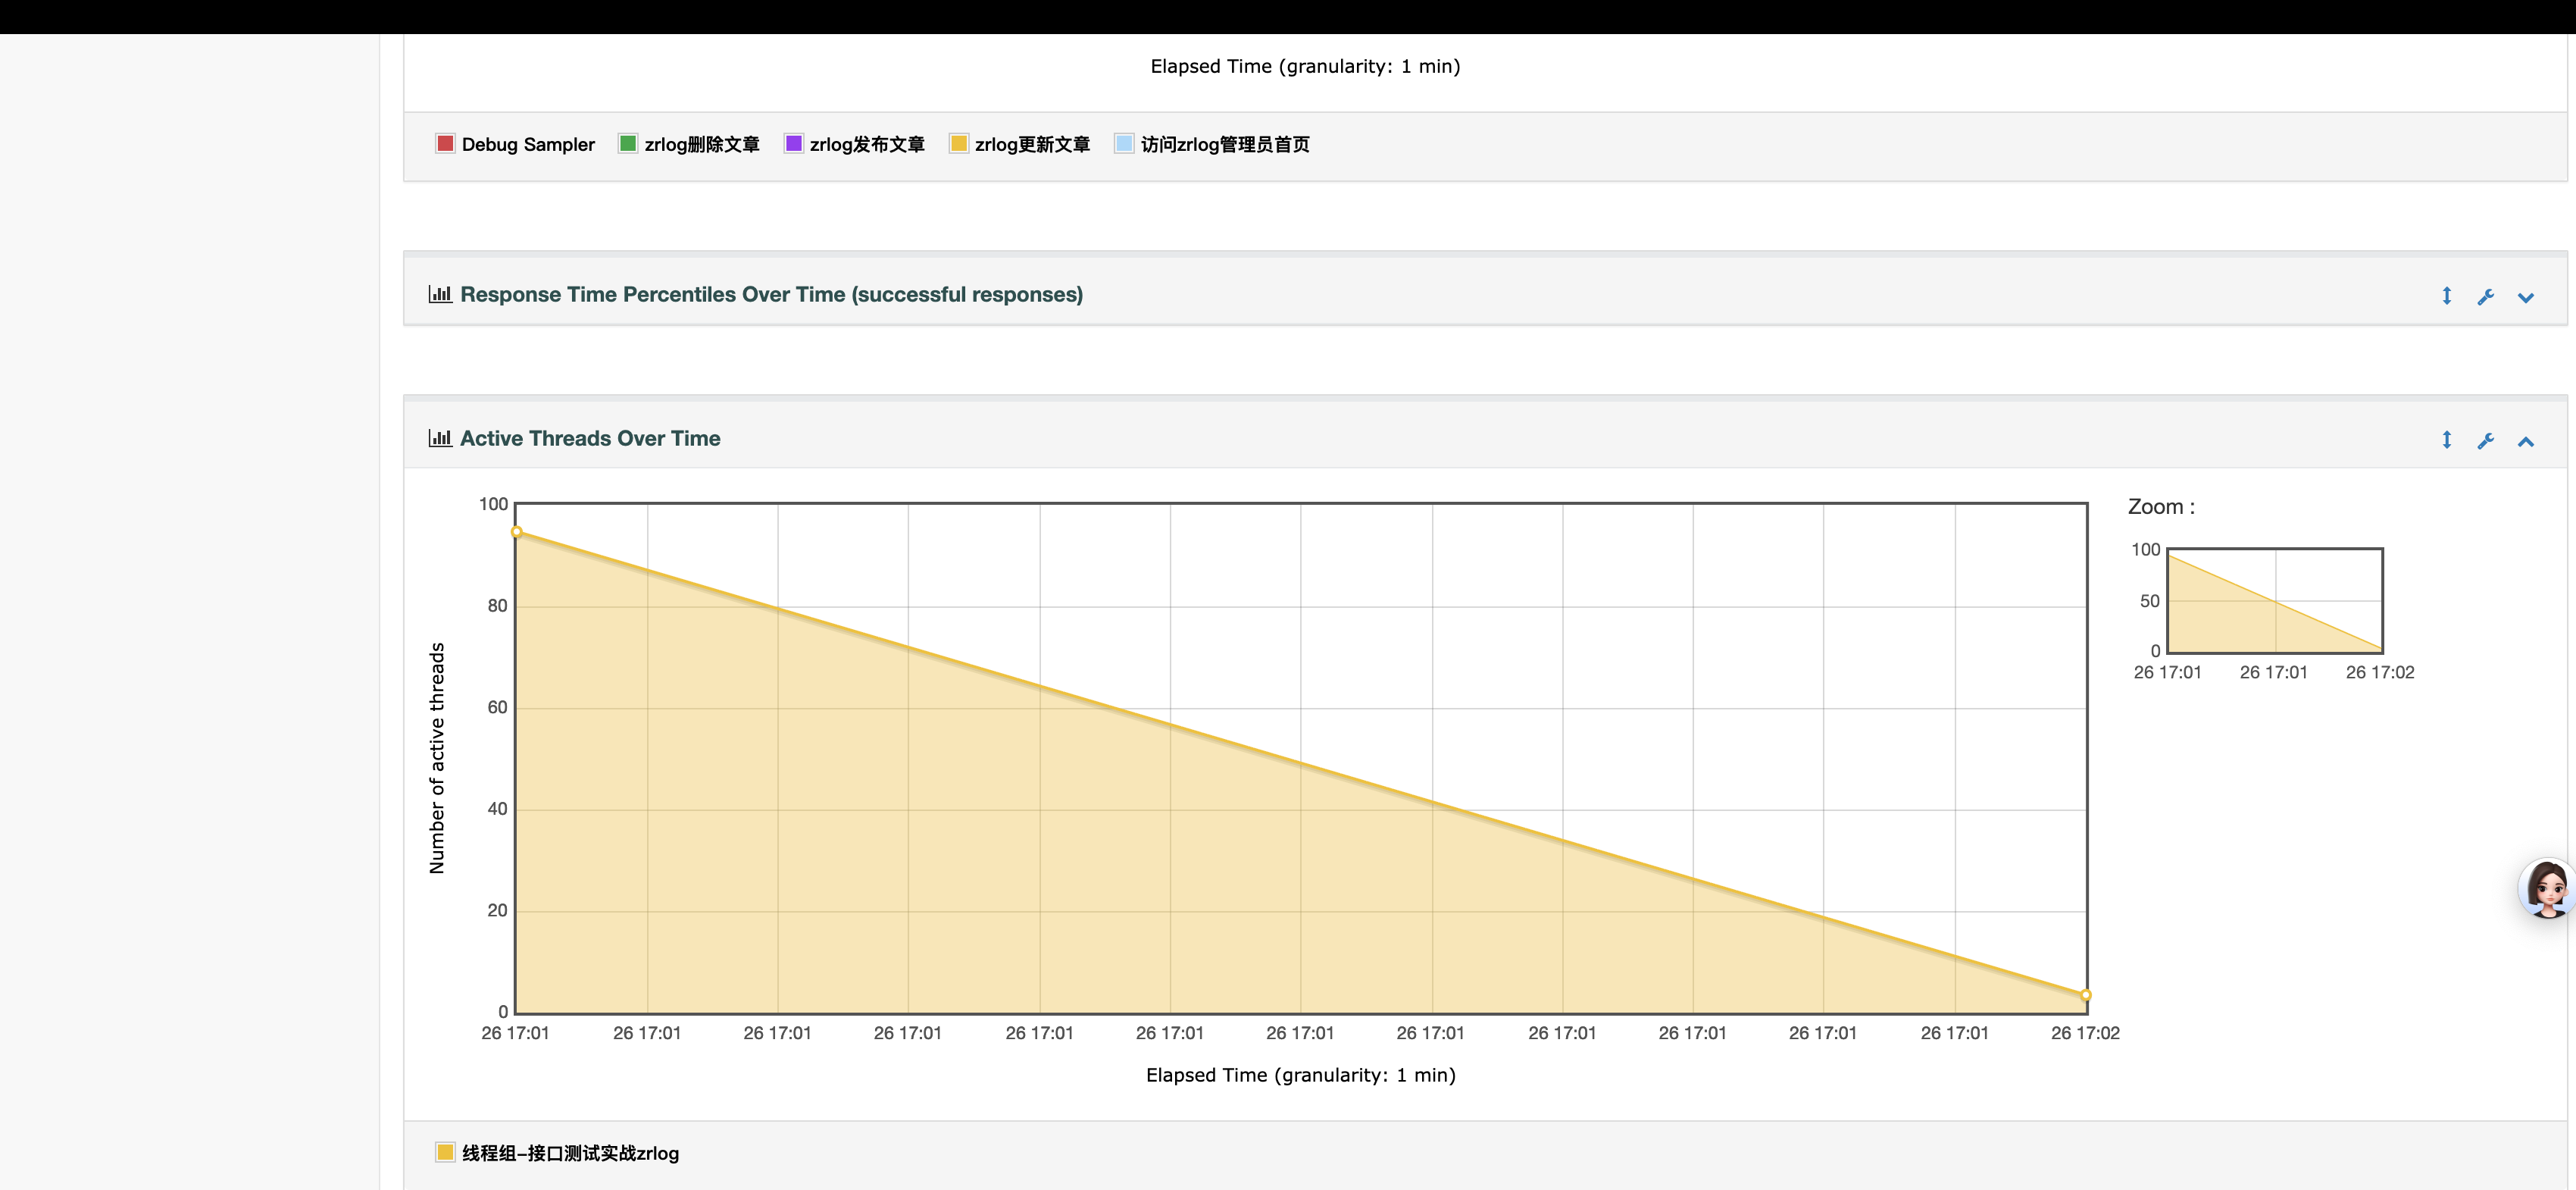Toggle 访问zrlog管理员首页 series in legend

coord(1224,144)
